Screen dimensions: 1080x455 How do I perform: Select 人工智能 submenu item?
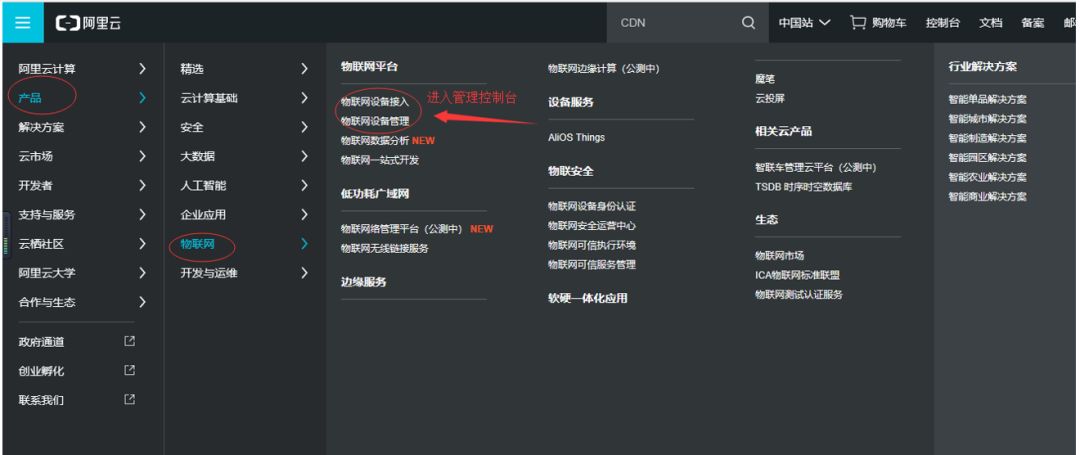click(x=203, y=185)
